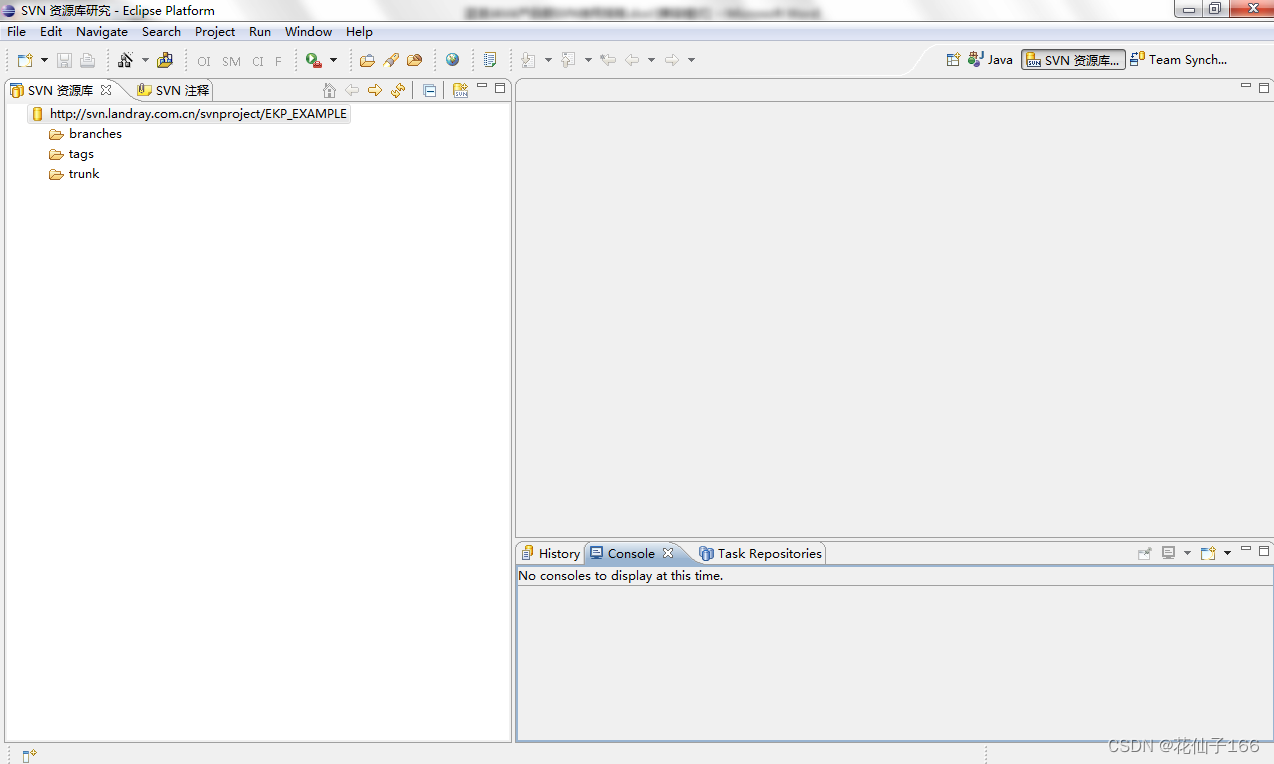Click the globe web browser icon

tap(452, 60)
